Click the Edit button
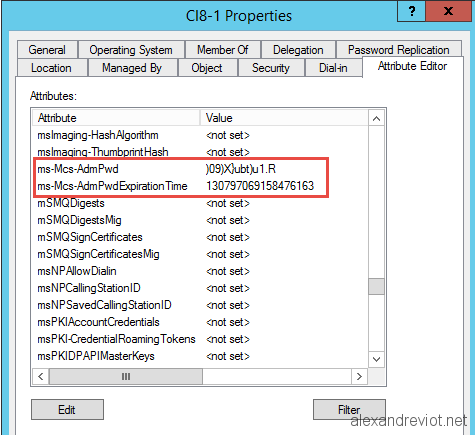Screen dimensions: 475x435 67,410
